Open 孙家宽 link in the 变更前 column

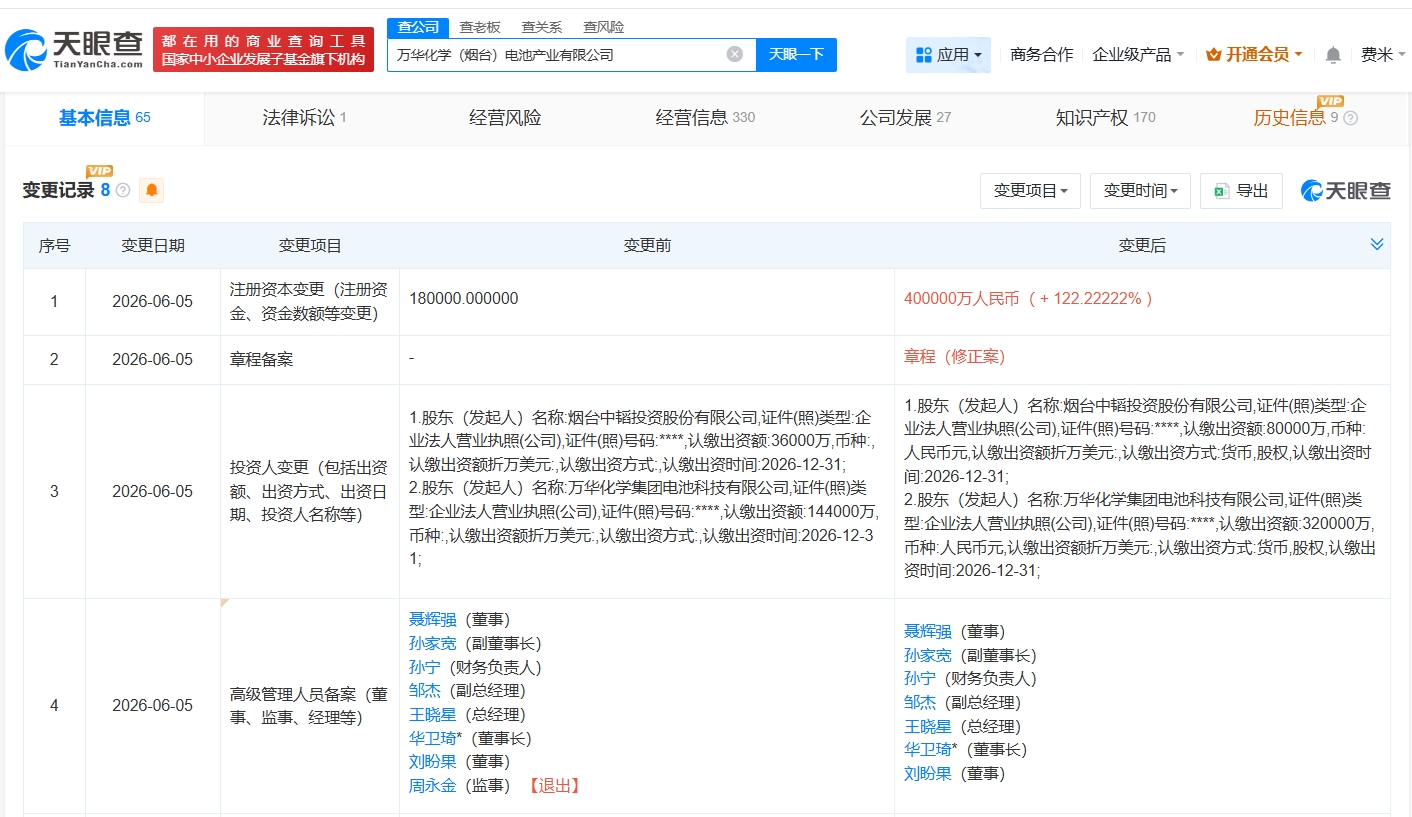(432, 644)
